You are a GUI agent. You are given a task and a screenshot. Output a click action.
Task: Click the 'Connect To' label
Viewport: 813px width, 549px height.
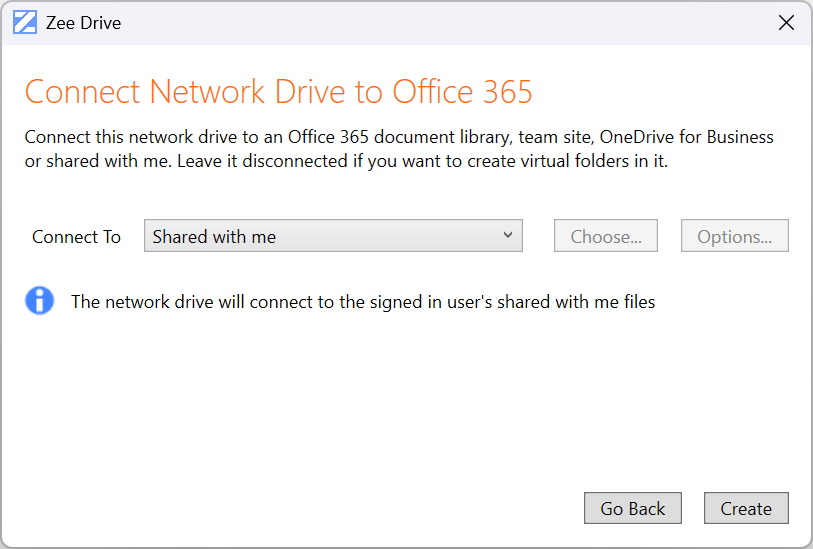coord(76,237)
